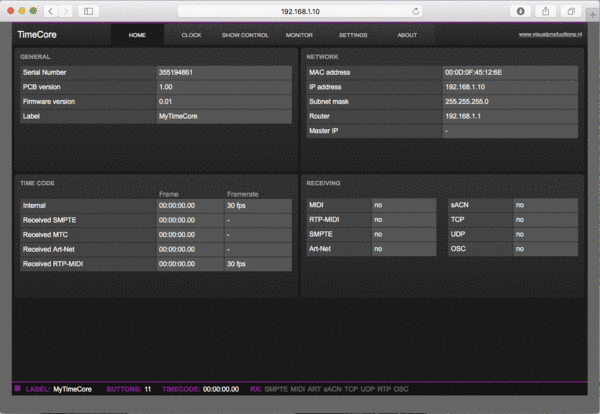Click the purple status indicator beside LABEL
600x414 pixels.
coord(18,388)
